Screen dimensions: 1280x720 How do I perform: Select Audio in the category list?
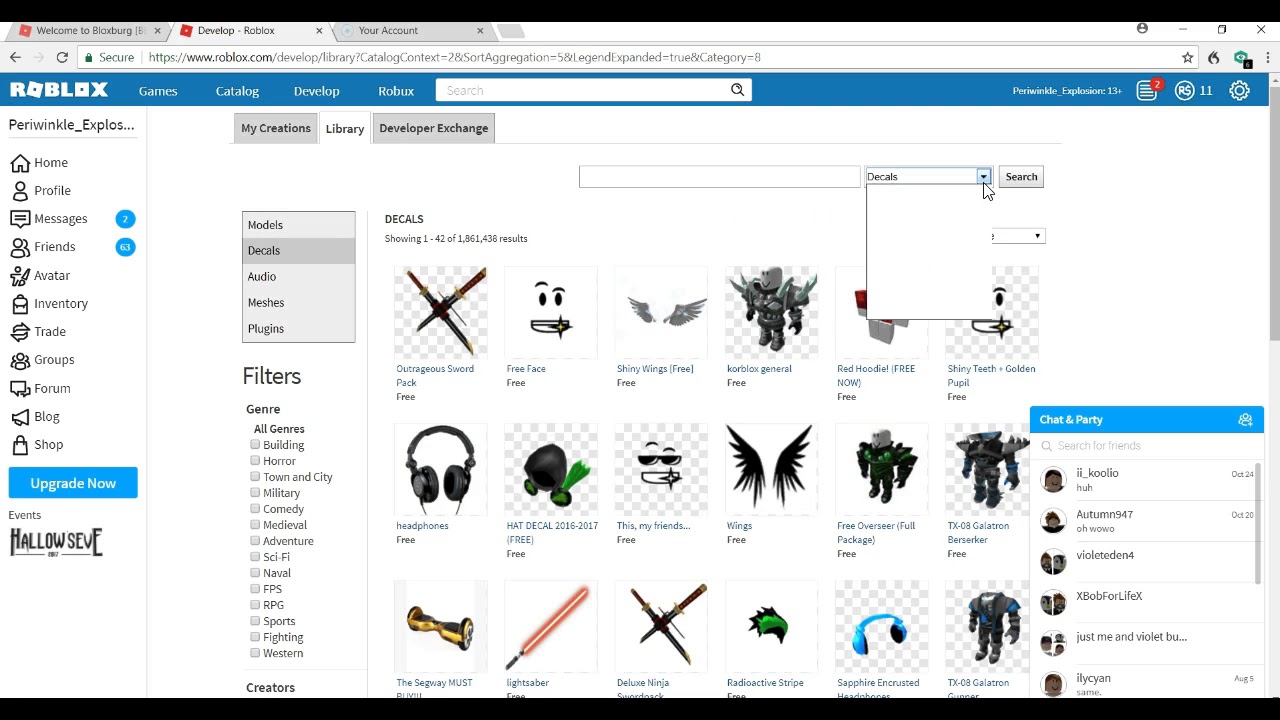pyautogui.click(x=299, y=277)
